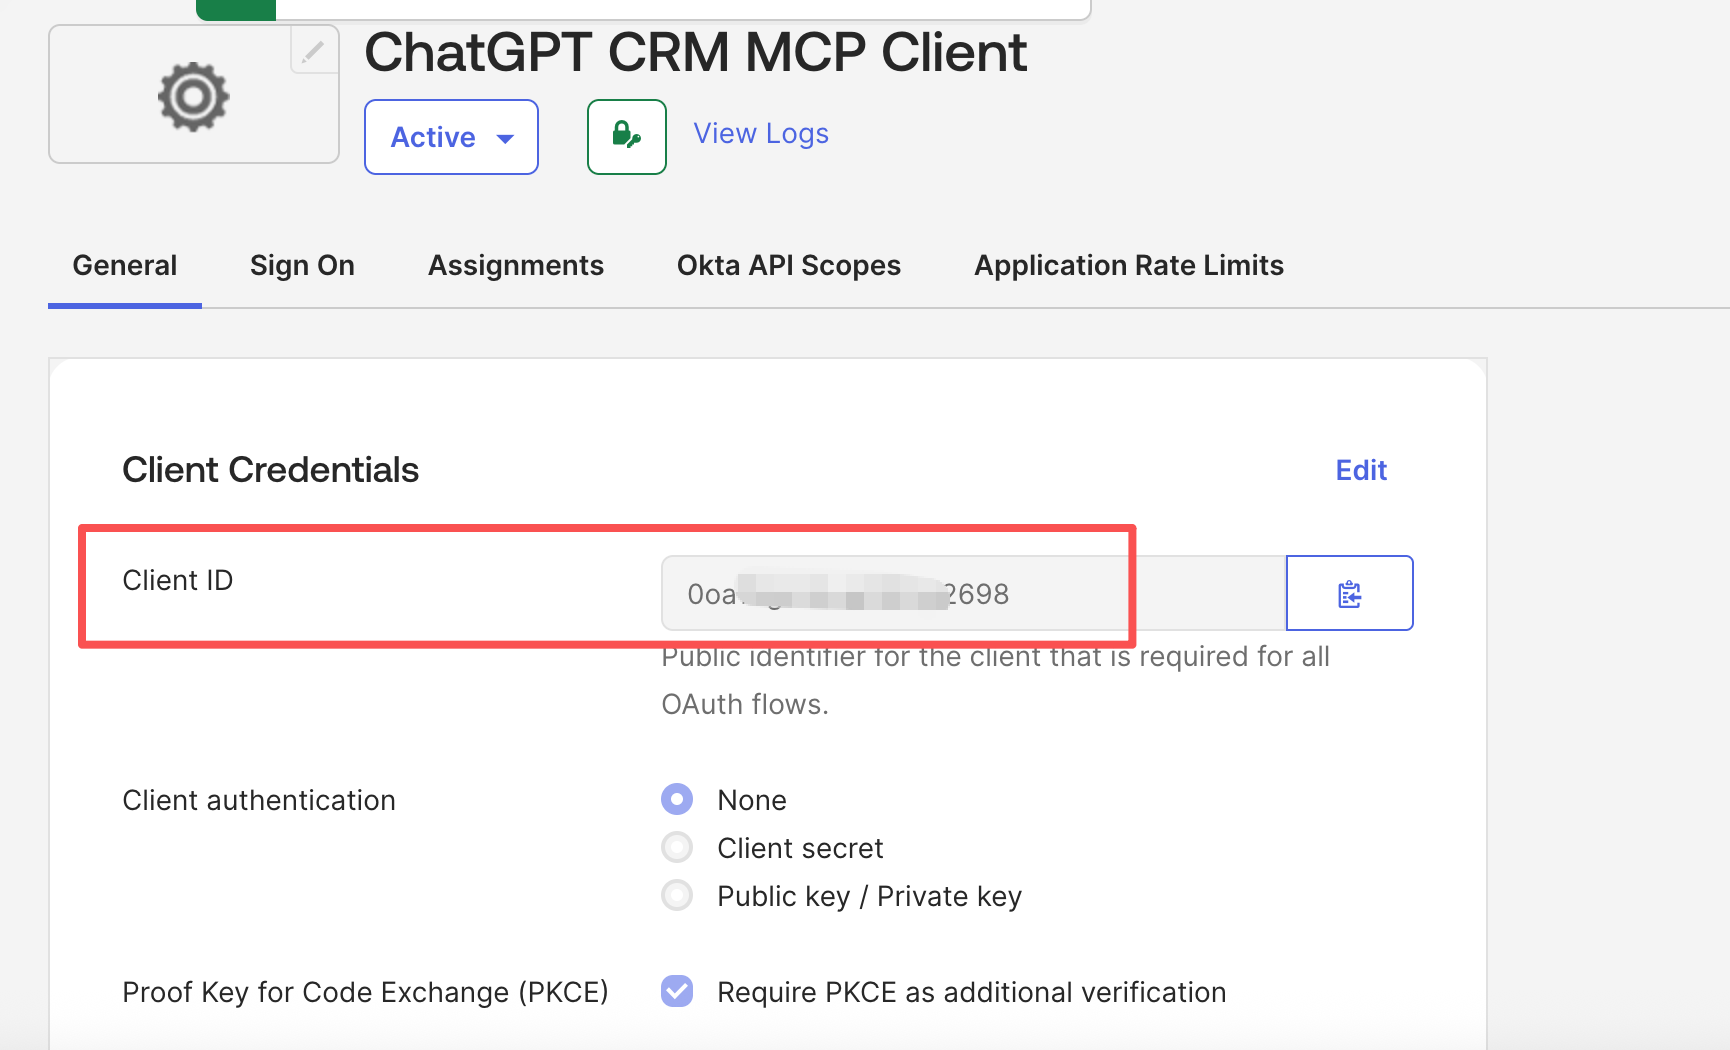Click the pencil icon on the app logo
The image size is (1730, 1050).
click(x=313, y=50)
